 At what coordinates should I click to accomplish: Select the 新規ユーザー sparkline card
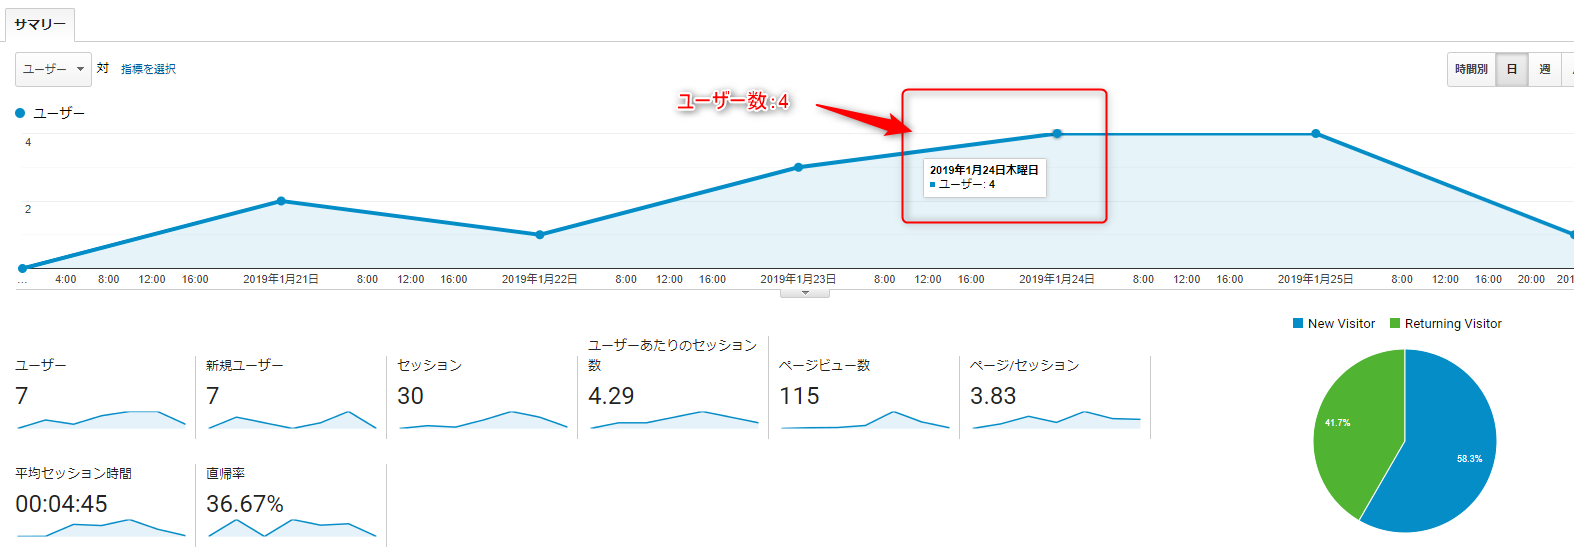click(x=292, y=397)
